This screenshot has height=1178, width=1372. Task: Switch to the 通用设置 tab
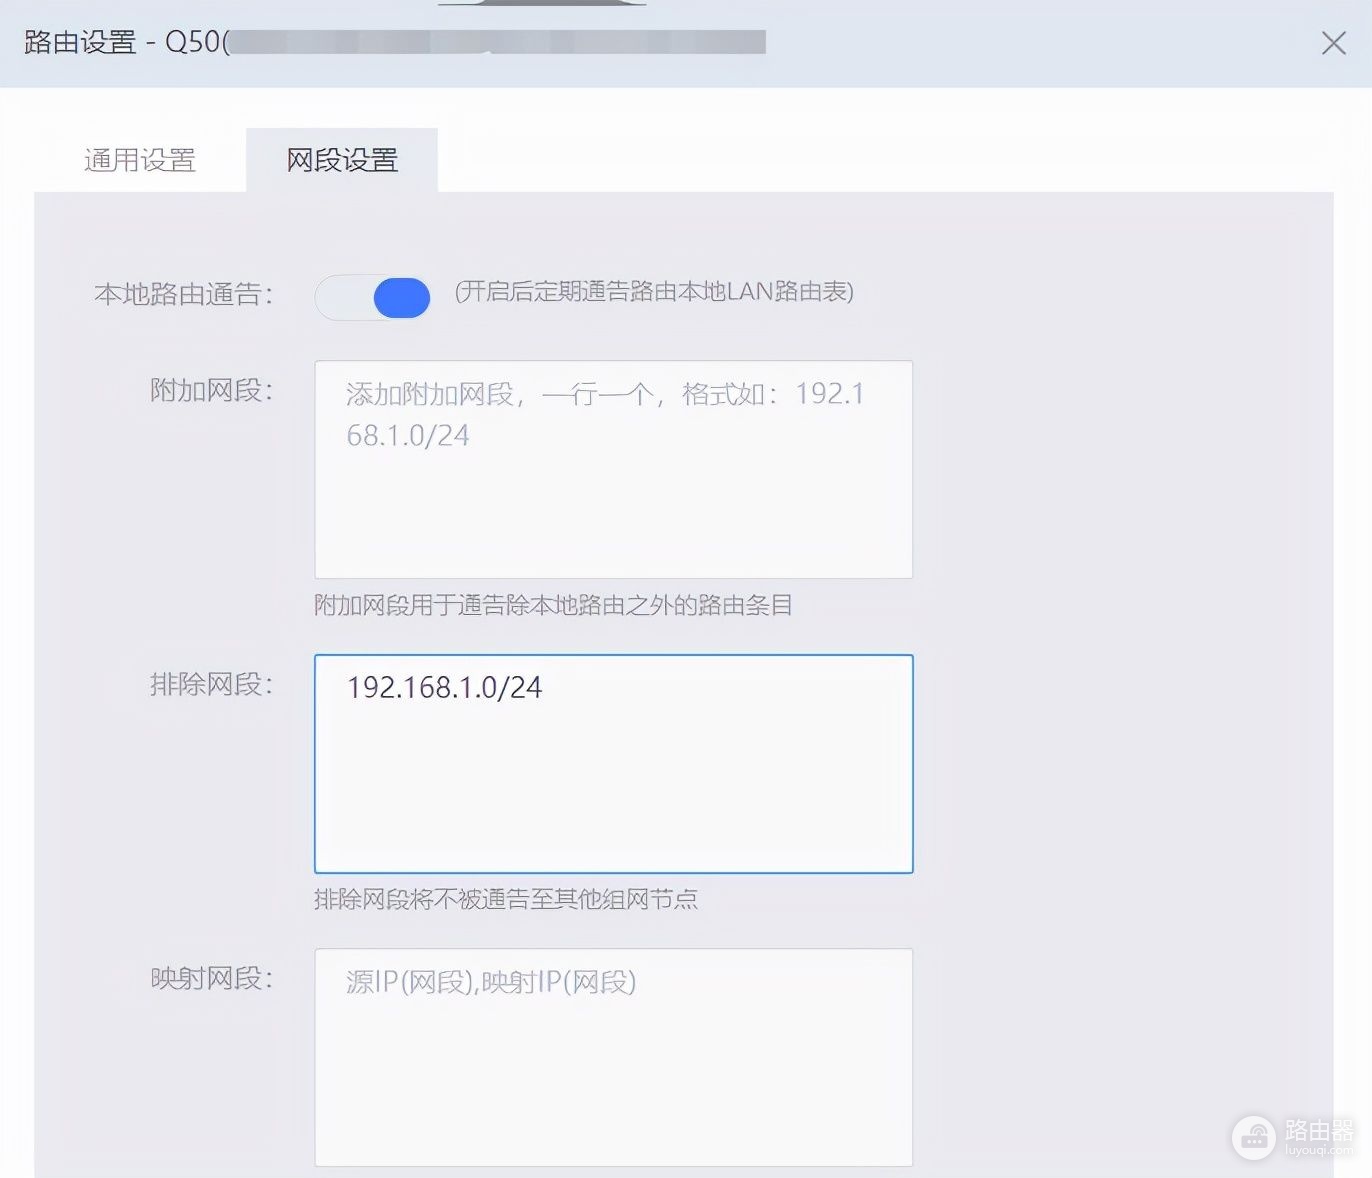pyautogui.click(x=139, y=160)
